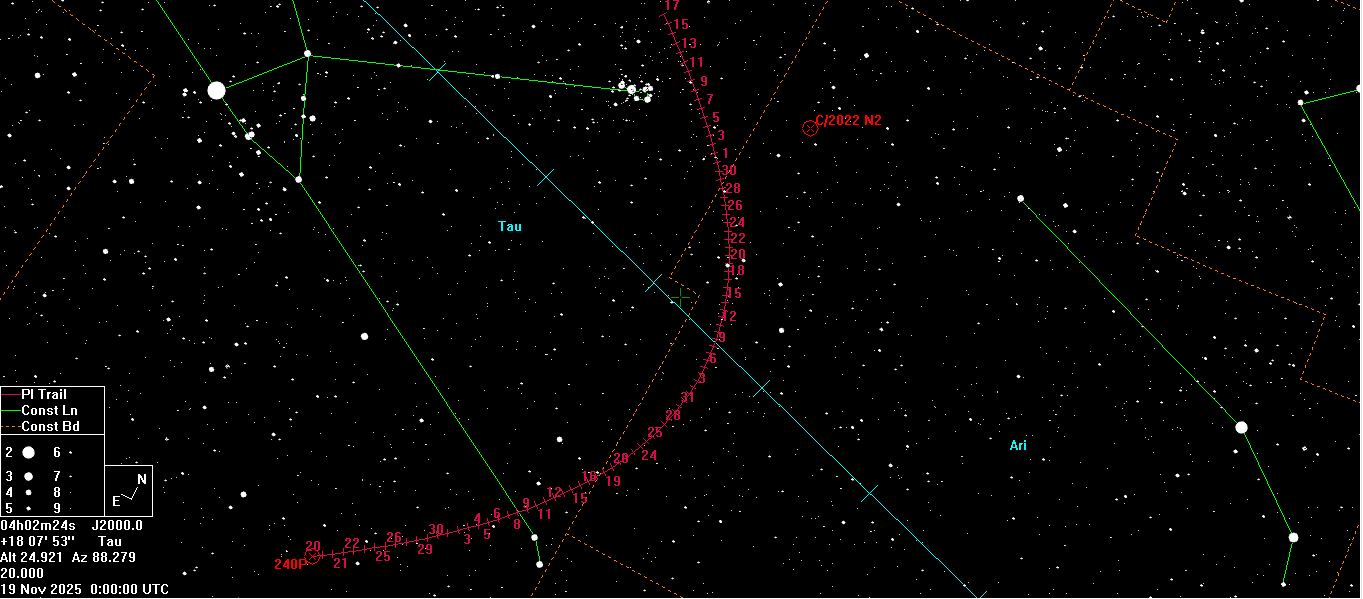The image size is (1363, 599).
Task: Click the Const Ln legend entry
Action: (49, 411)
